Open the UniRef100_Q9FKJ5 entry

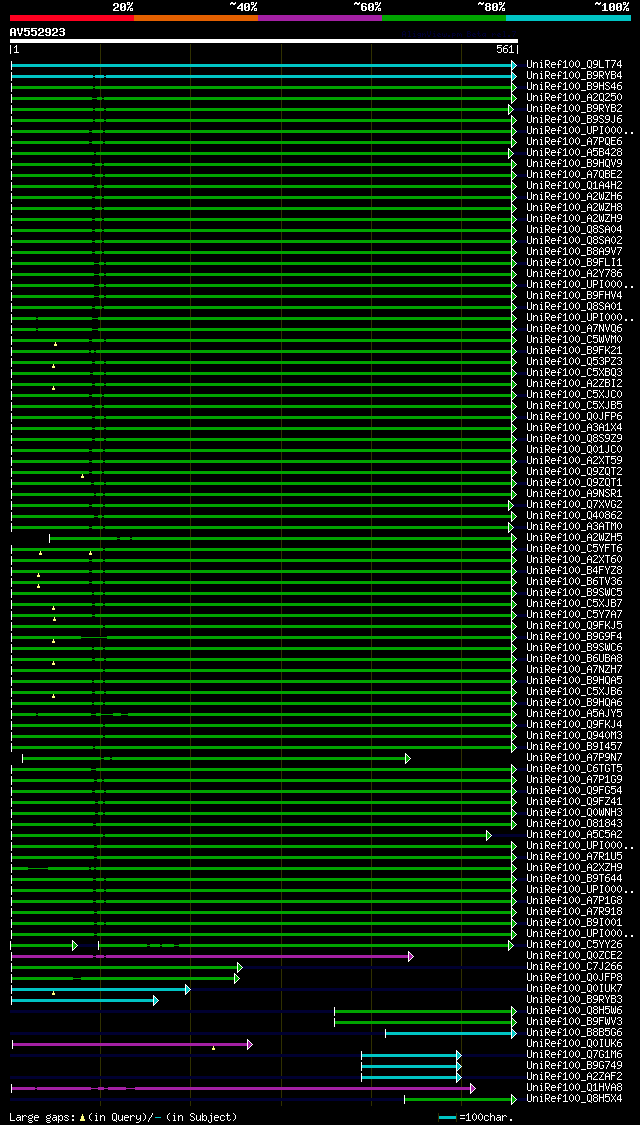574,626
